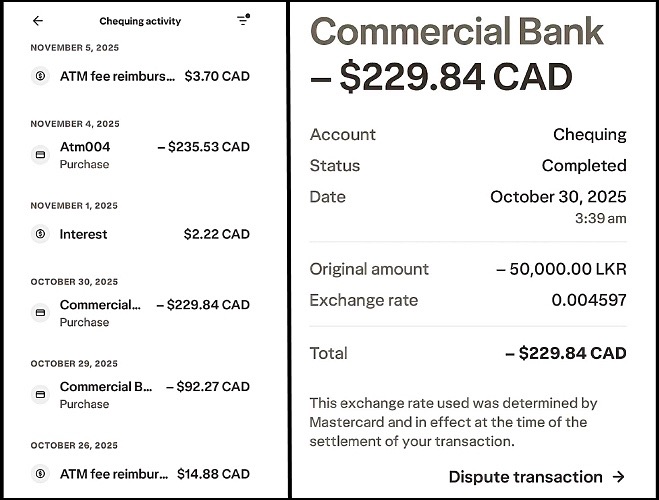Click card icon for October 29 purchase

pos(40,394)
